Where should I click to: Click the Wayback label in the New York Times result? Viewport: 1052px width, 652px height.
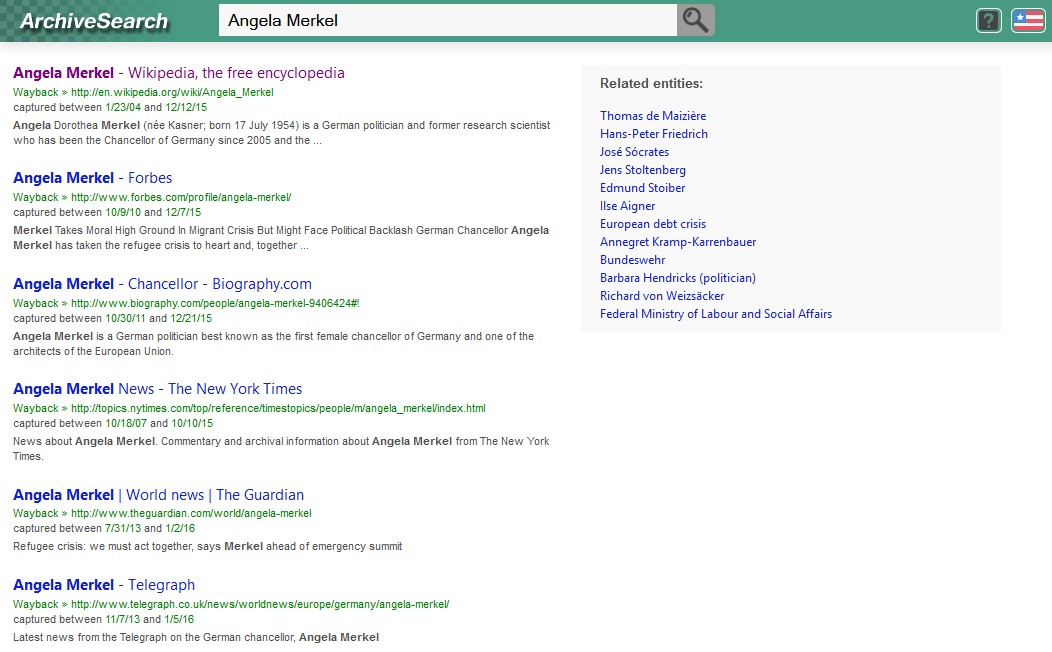pos(36,409)
